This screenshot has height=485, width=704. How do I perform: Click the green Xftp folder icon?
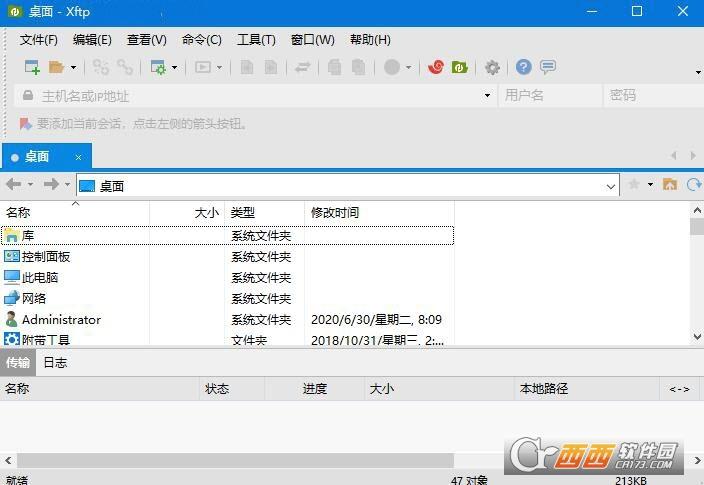459,67
